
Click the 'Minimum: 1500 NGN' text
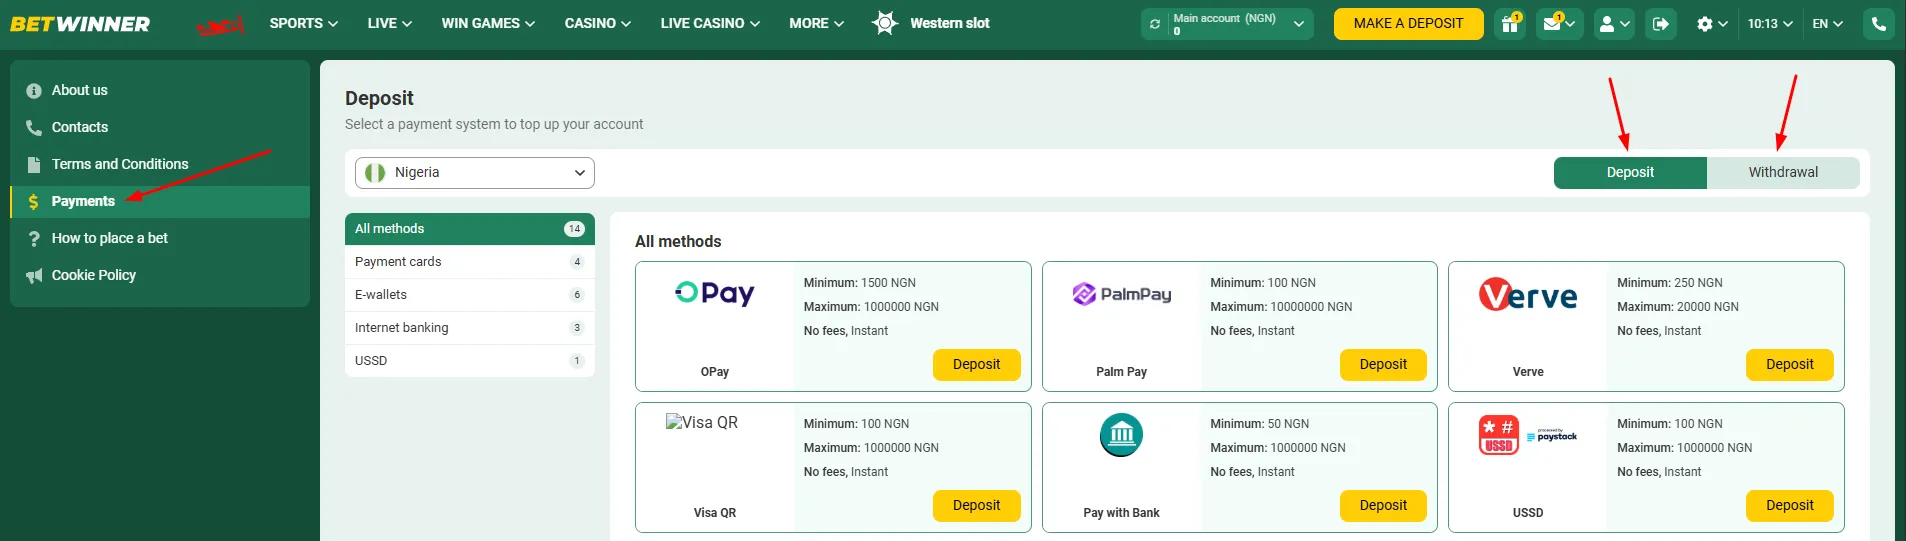(x=860, y=283)
